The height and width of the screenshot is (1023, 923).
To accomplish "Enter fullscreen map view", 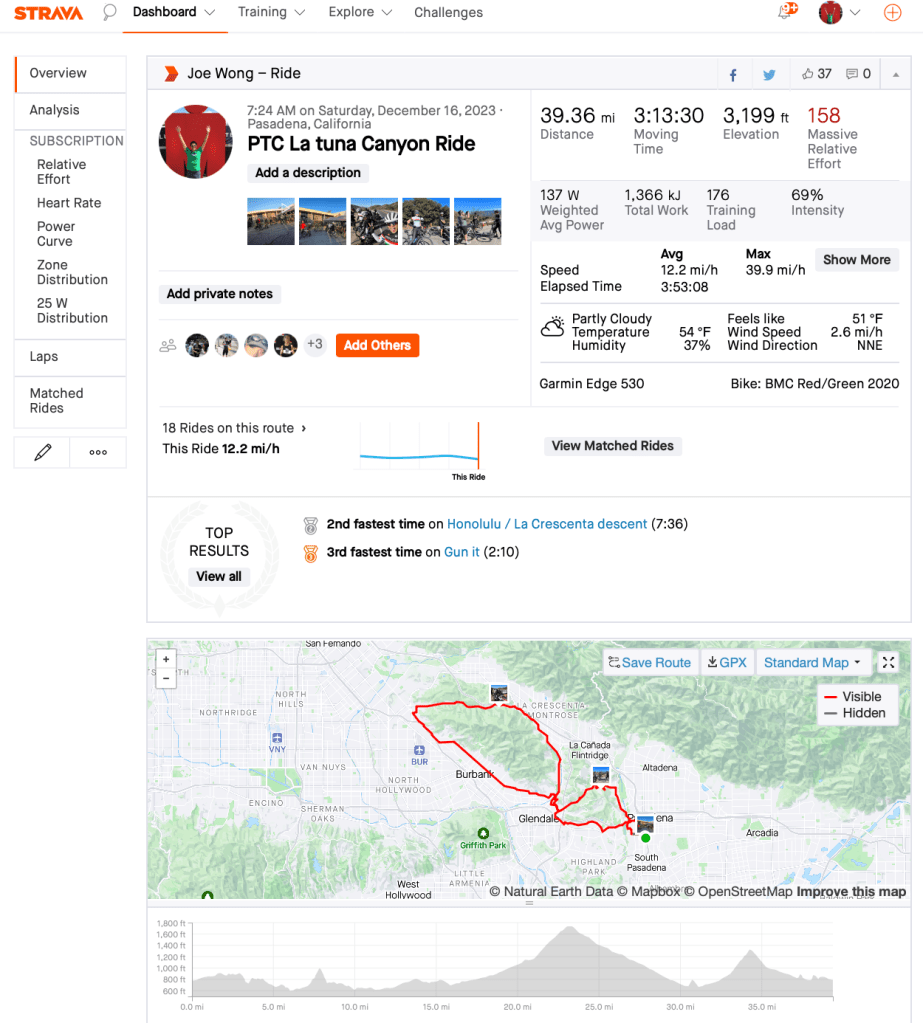I will tap(888, 662).
